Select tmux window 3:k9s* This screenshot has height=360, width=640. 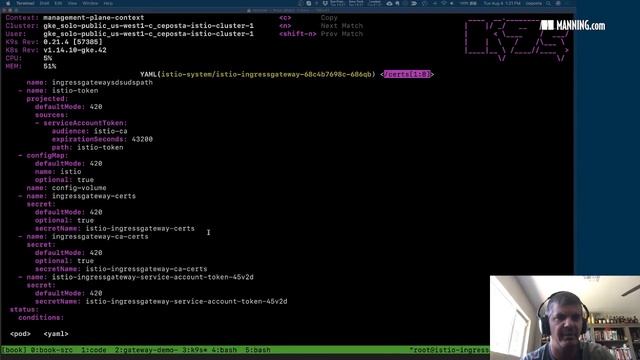[x=194, y=350]
